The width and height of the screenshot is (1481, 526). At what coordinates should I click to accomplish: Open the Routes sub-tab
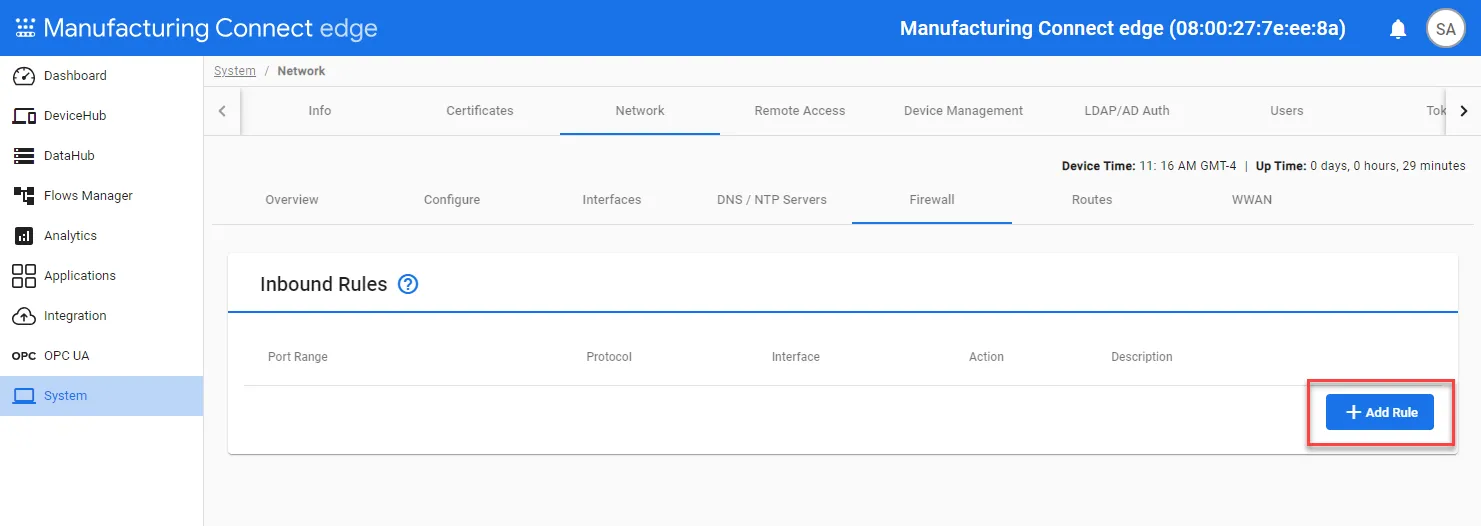(x=1092, y=200)
